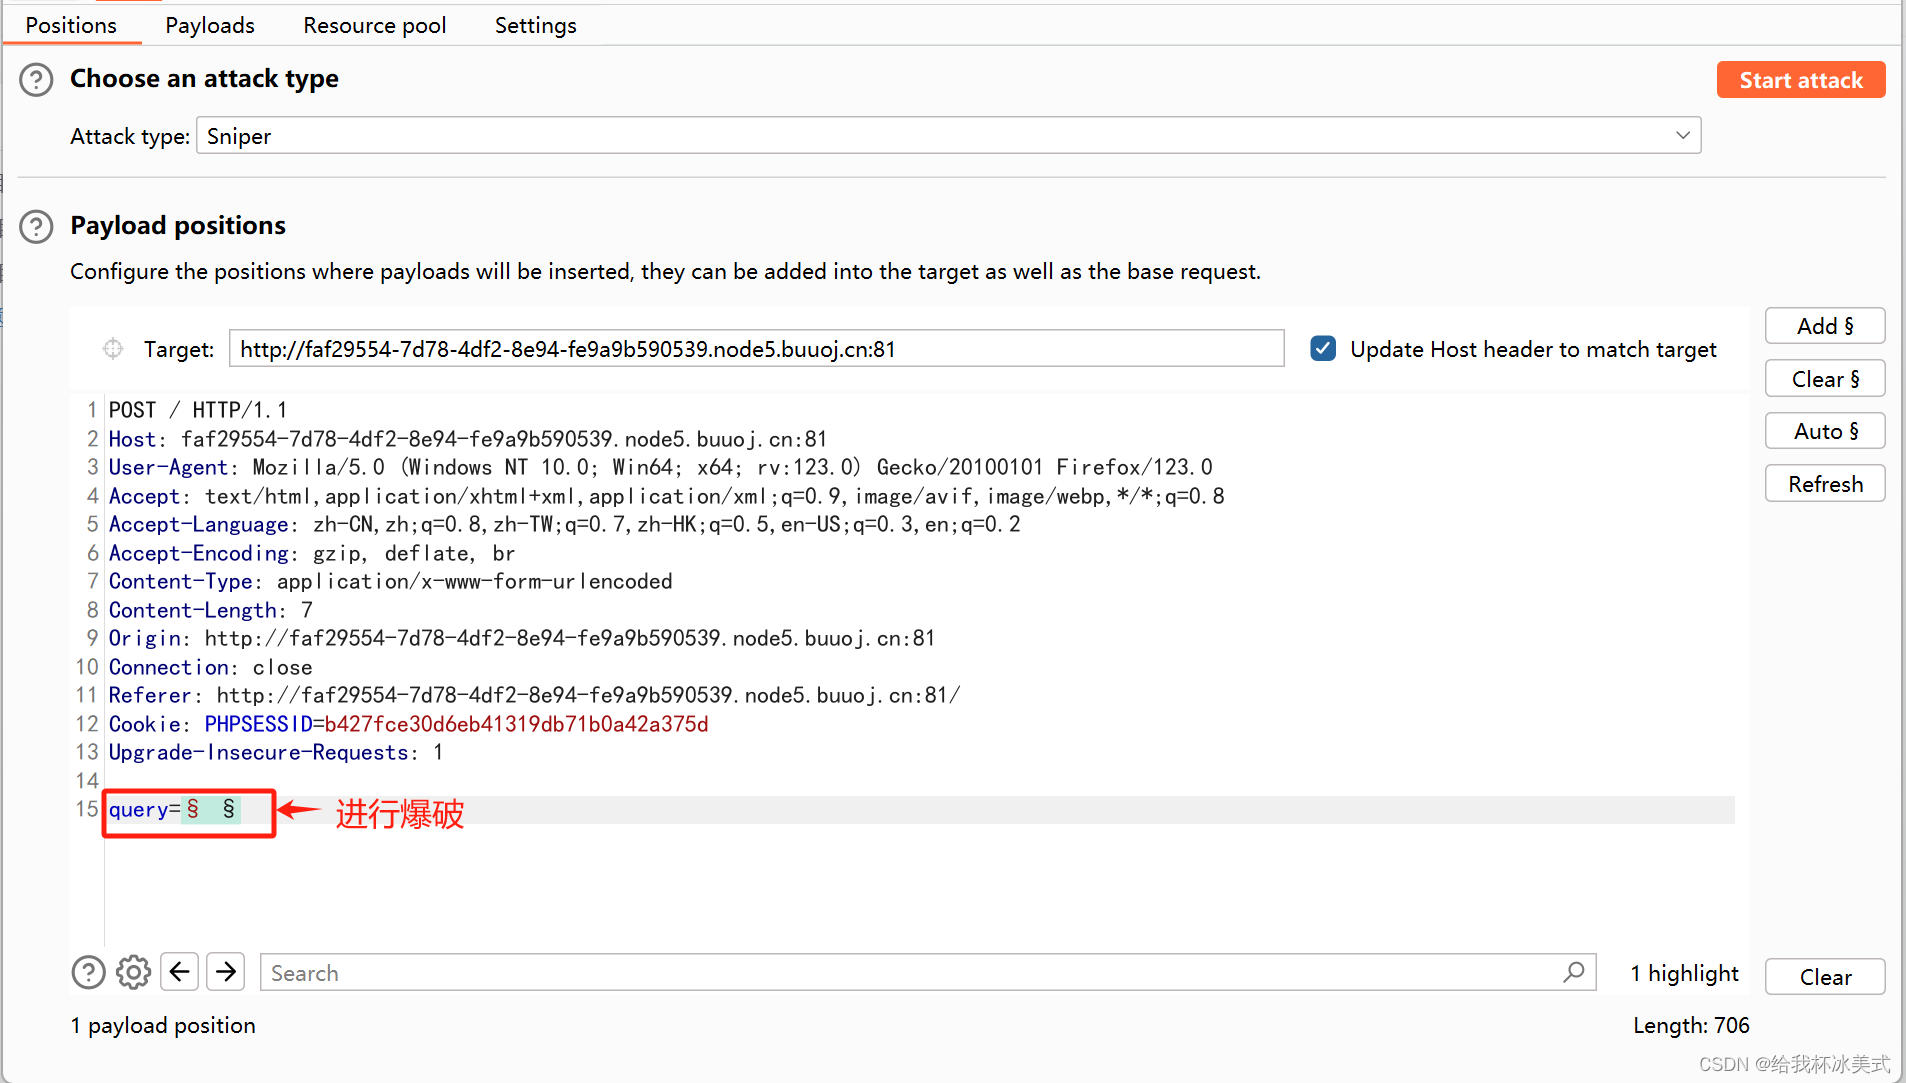The width and height of the screenshot is (1906, 1083).
Task: Click the Add § button
Action: 1824,326
